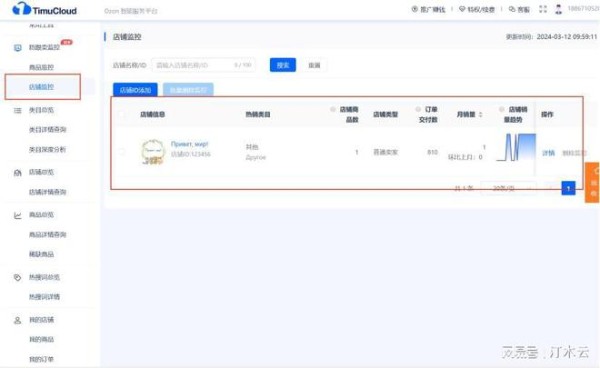Click the 我的店铺 section label

(x=41, y=320)
